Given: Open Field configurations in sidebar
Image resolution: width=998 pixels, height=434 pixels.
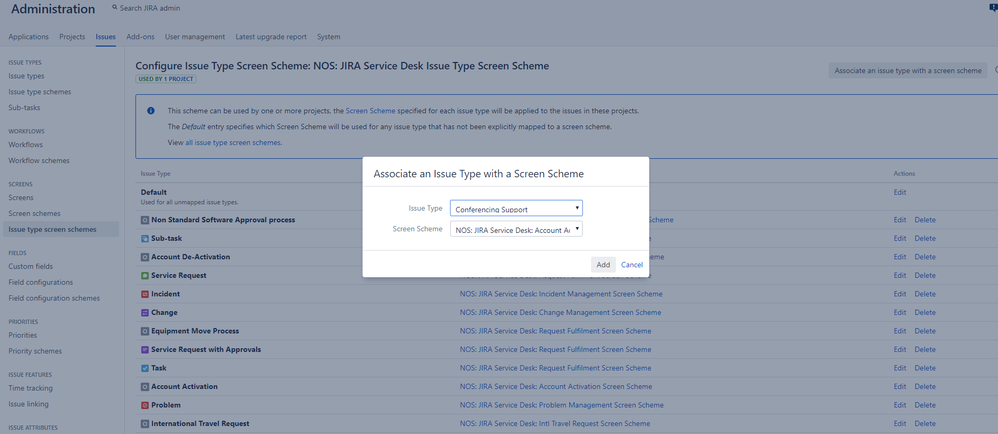Looking at the screenshot, I should pyautogui.click(x=41, y=283).
